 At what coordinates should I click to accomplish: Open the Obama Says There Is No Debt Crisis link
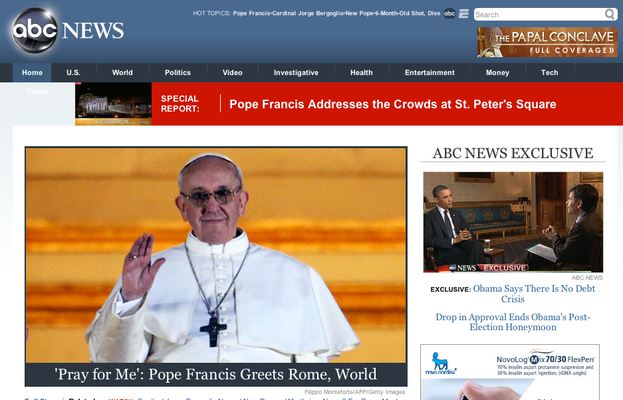pyautogui.click(x=534, y=294)
